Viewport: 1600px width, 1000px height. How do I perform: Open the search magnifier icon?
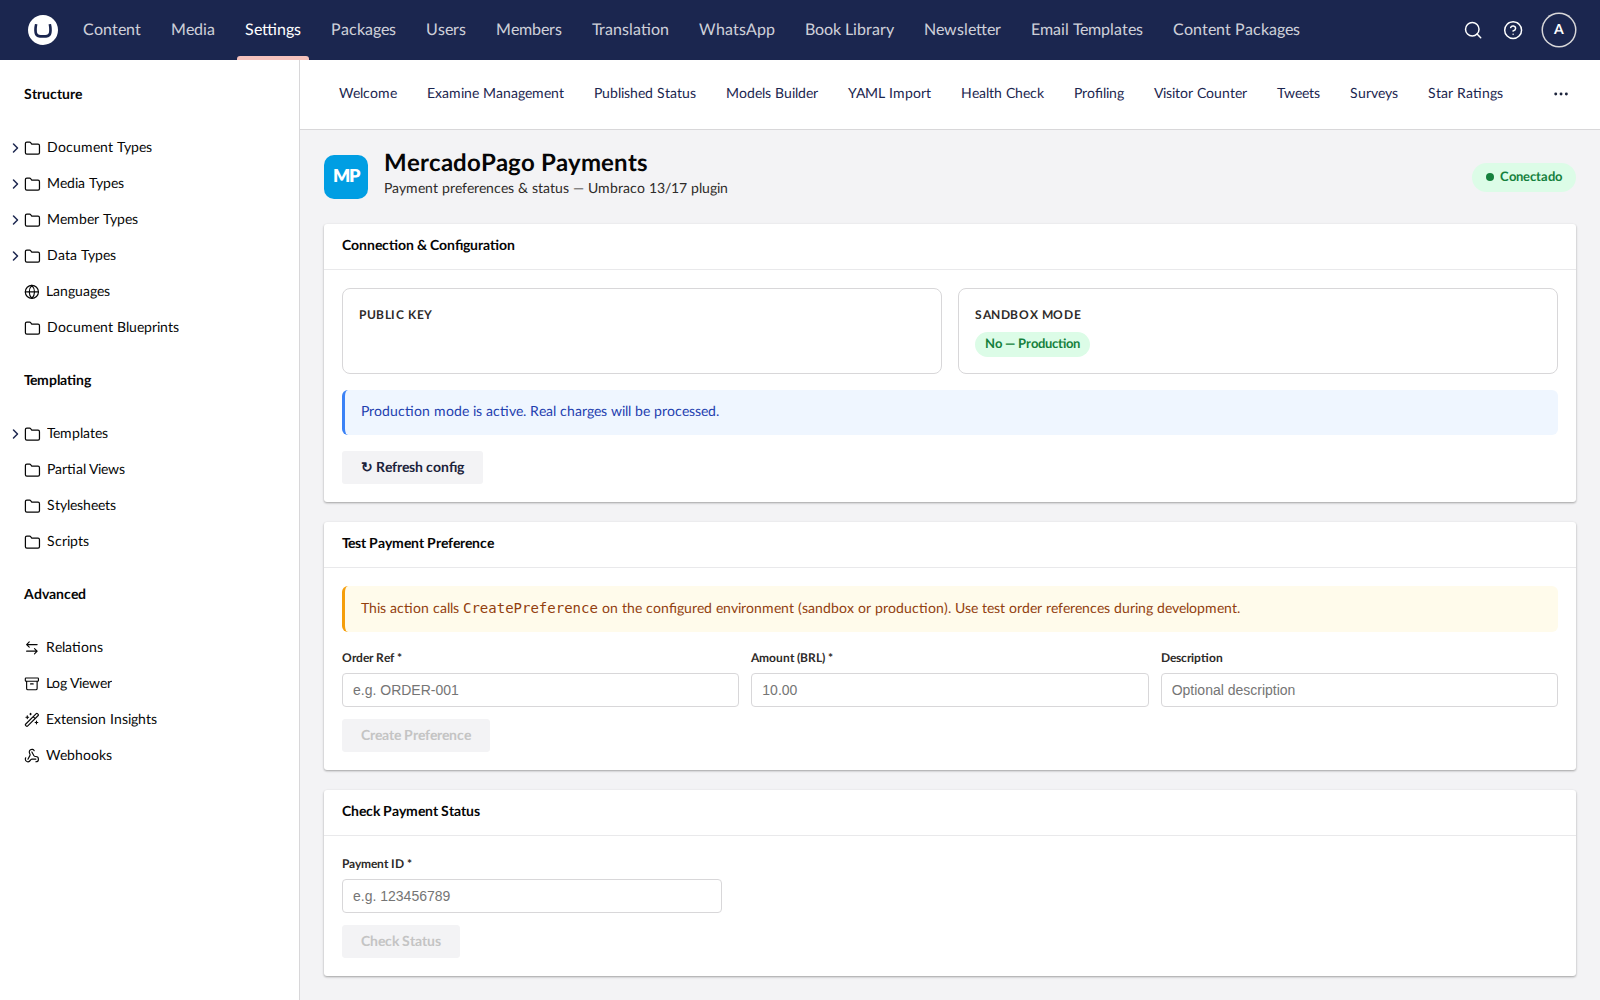(1473, 30)
